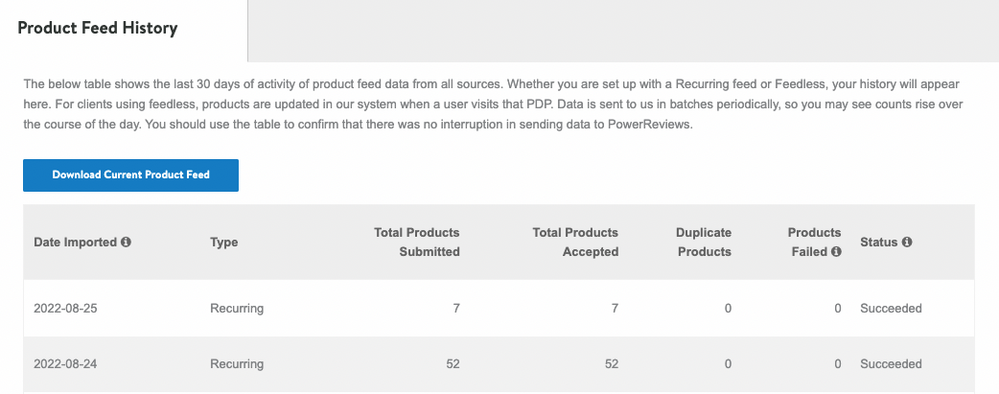Click the Products Failed column header

click(x=814, y=242)
